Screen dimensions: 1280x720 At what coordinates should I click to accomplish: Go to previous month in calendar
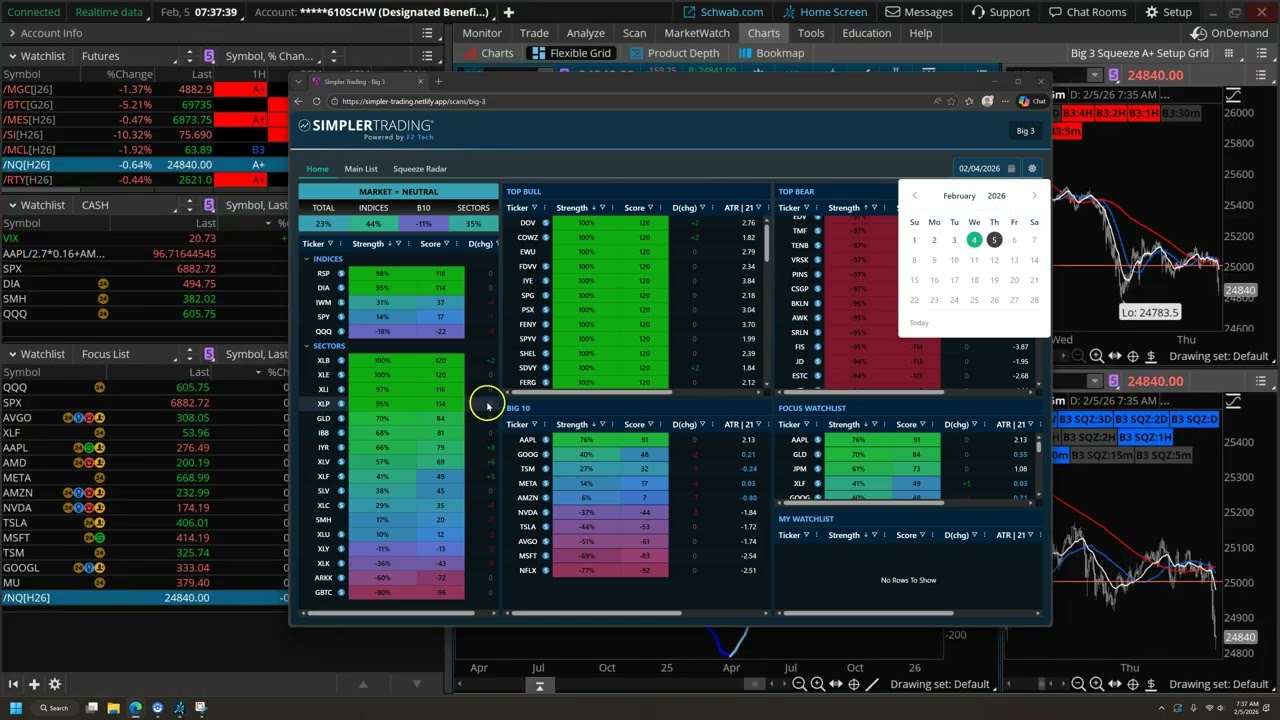[914, 196]
